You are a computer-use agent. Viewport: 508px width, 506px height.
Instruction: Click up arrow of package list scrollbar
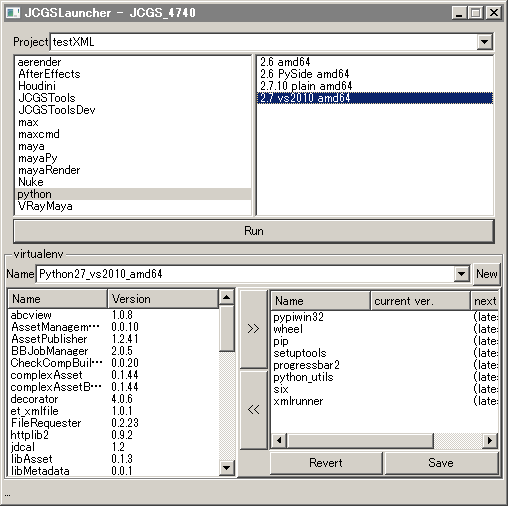(227, 297)
